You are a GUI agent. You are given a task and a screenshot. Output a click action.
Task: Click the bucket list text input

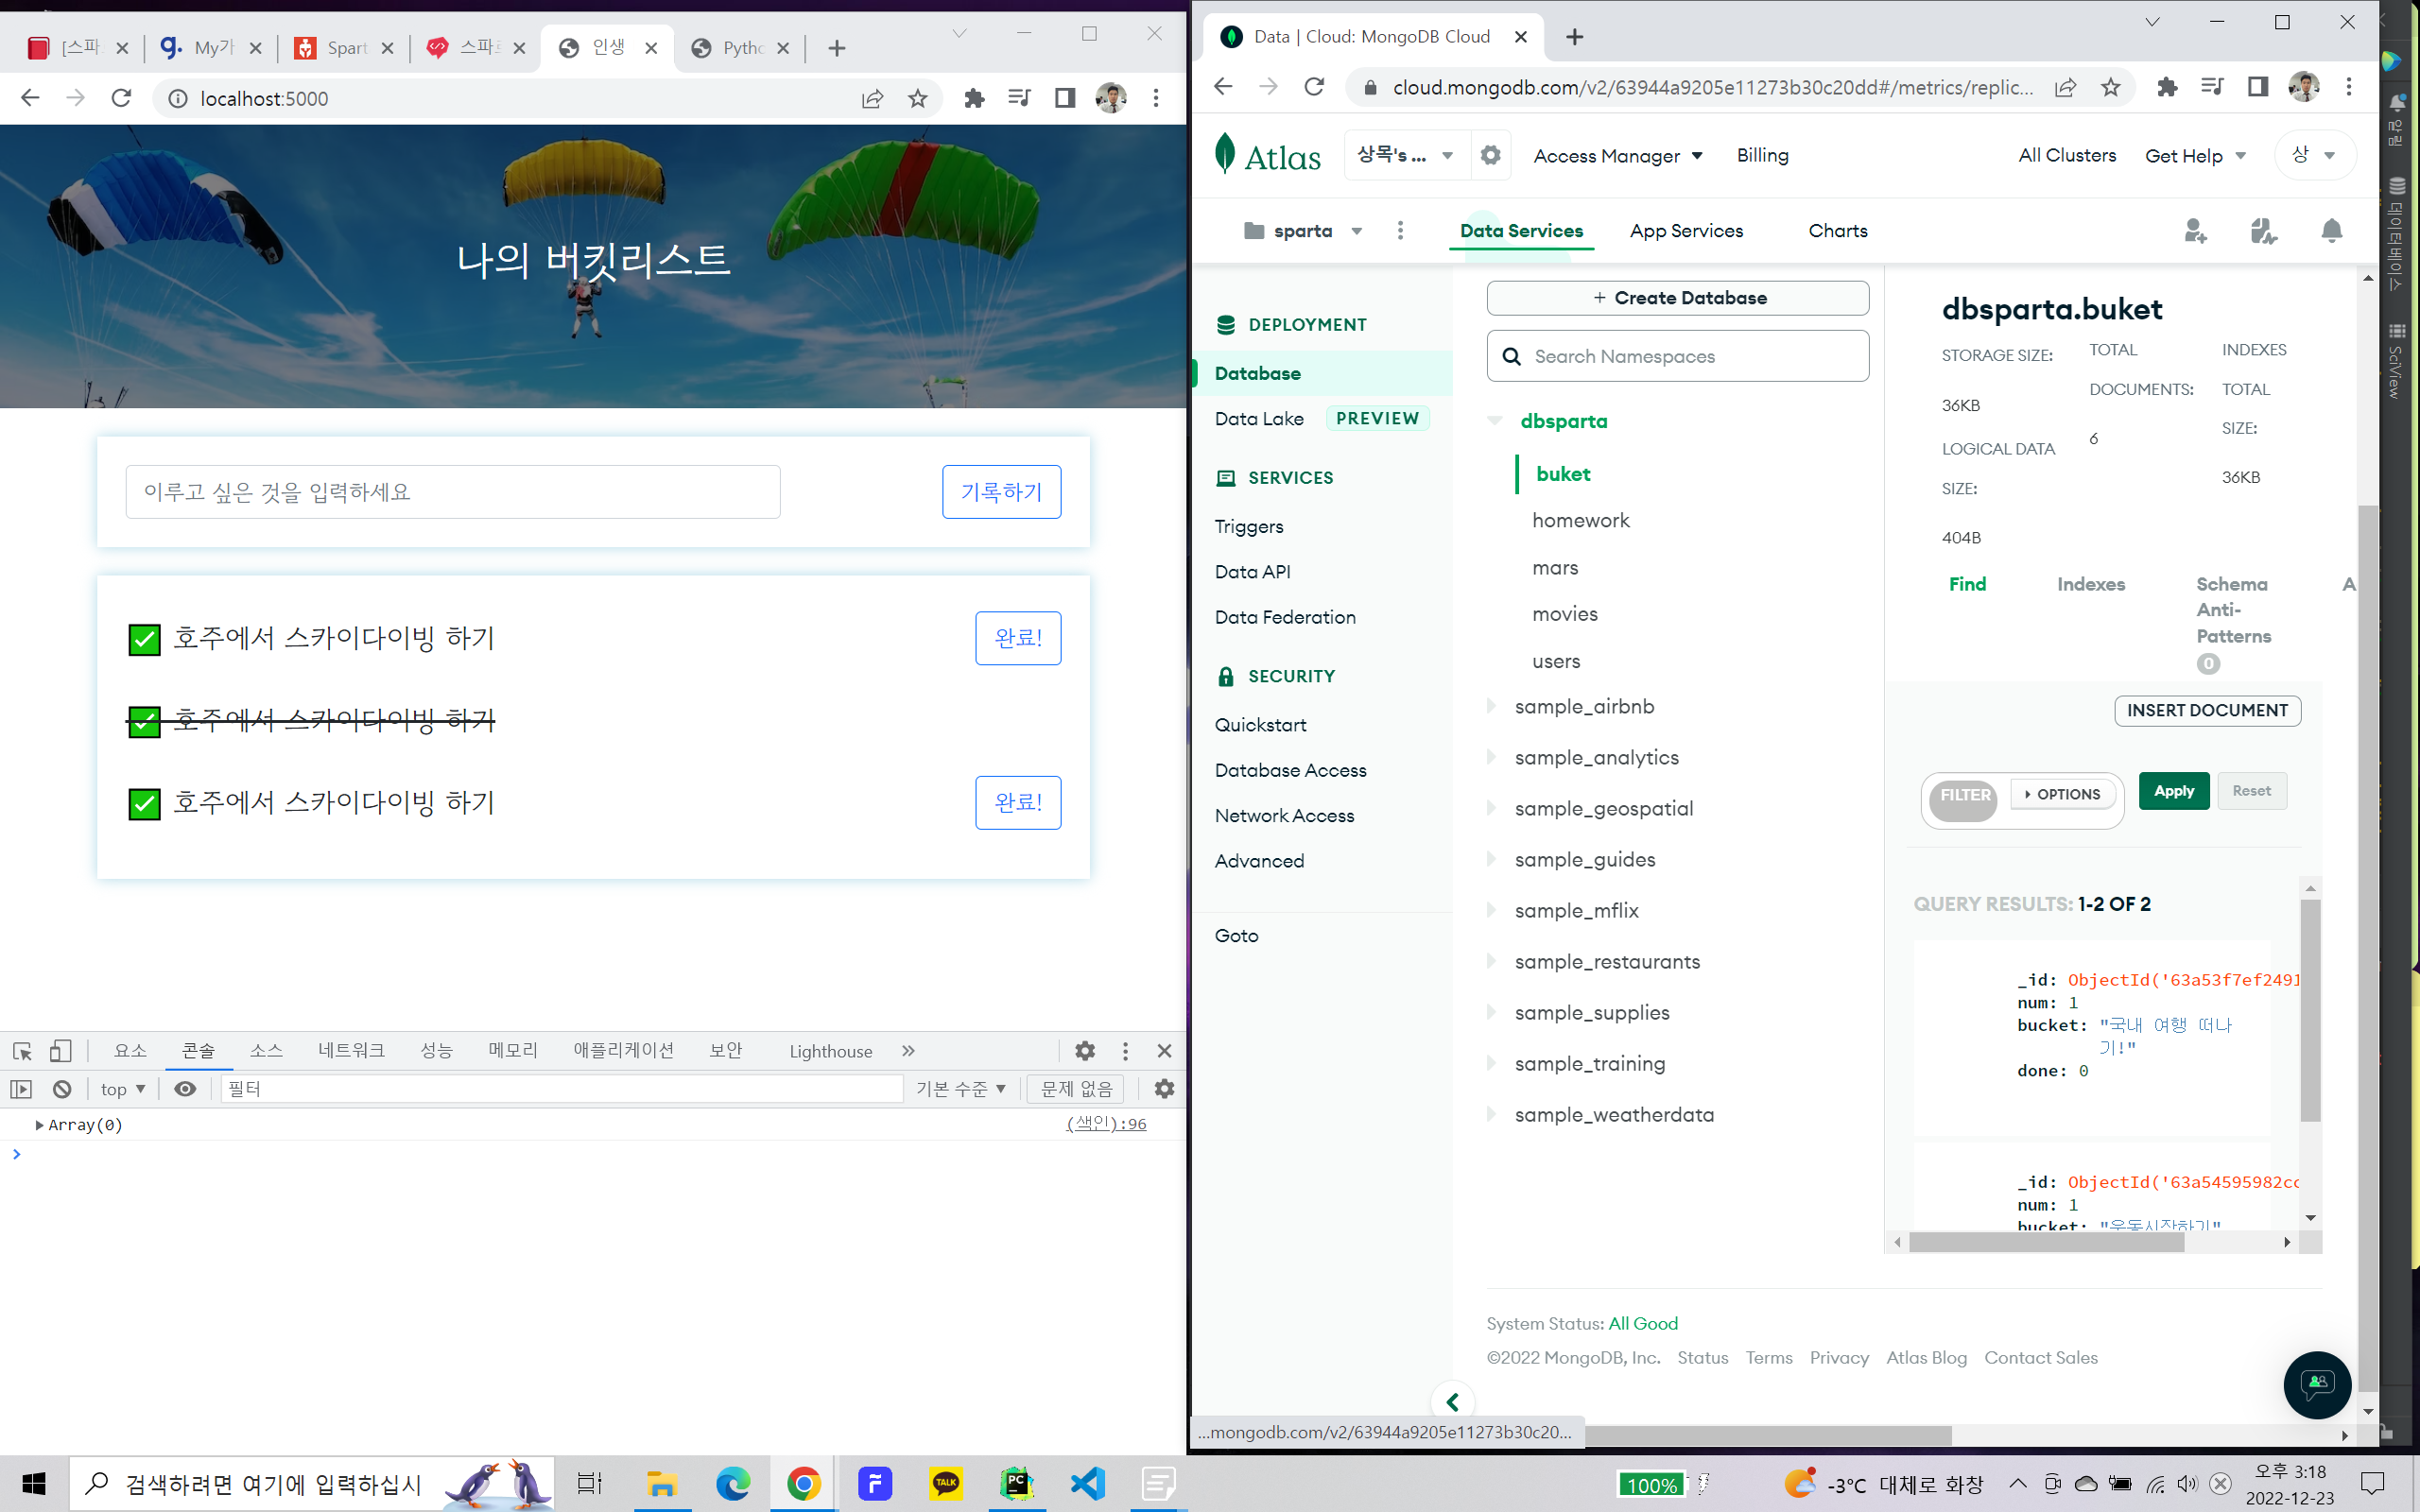(453, 492)
